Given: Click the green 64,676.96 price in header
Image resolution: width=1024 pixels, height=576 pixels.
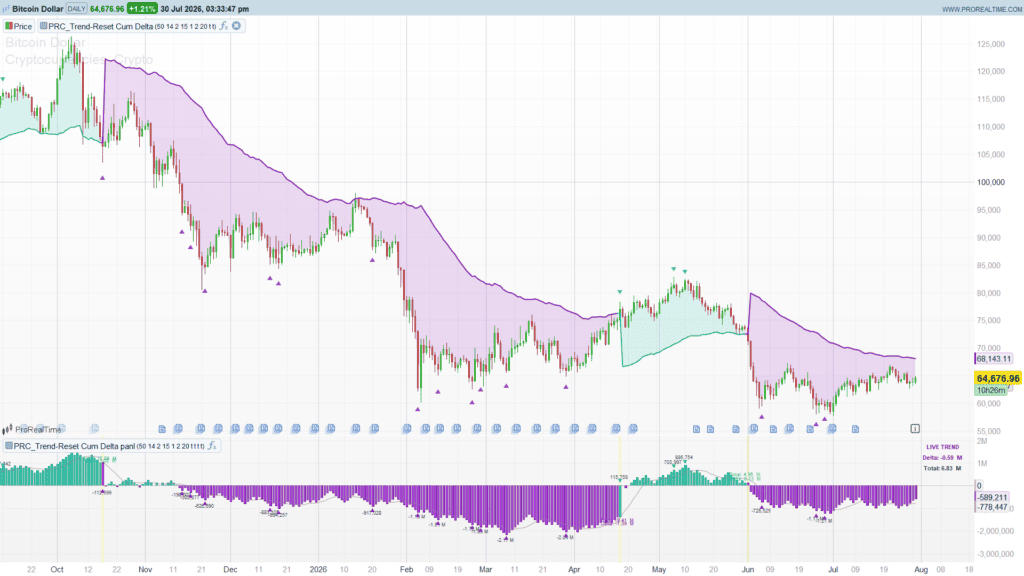Looking at the screenshot, I should (107, 9).
